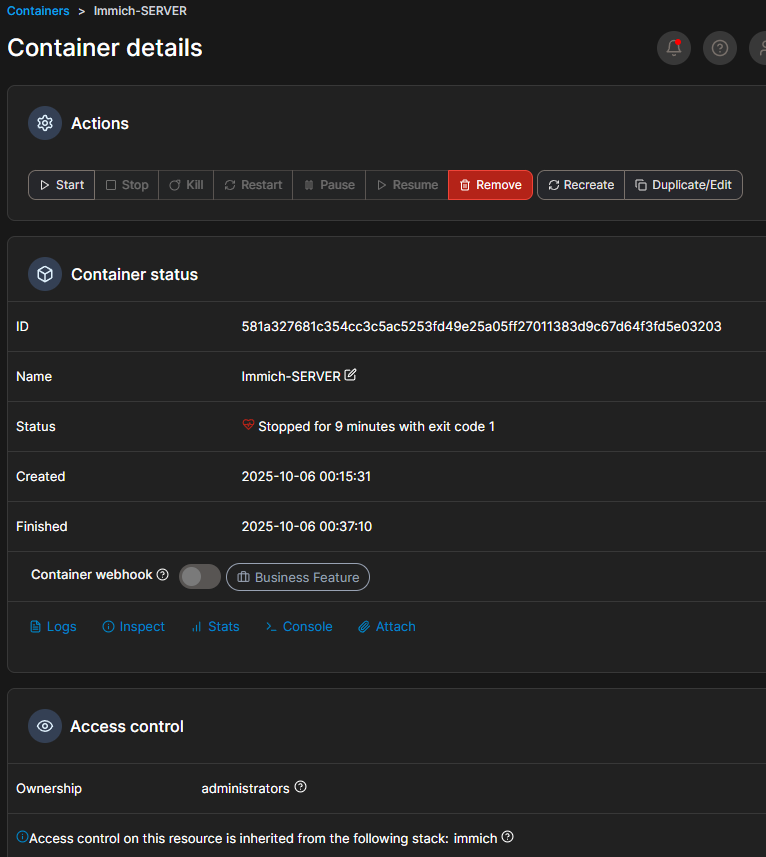Go back to Containers breadcrumb
The image size is (766, 857).
coord(38,11)
